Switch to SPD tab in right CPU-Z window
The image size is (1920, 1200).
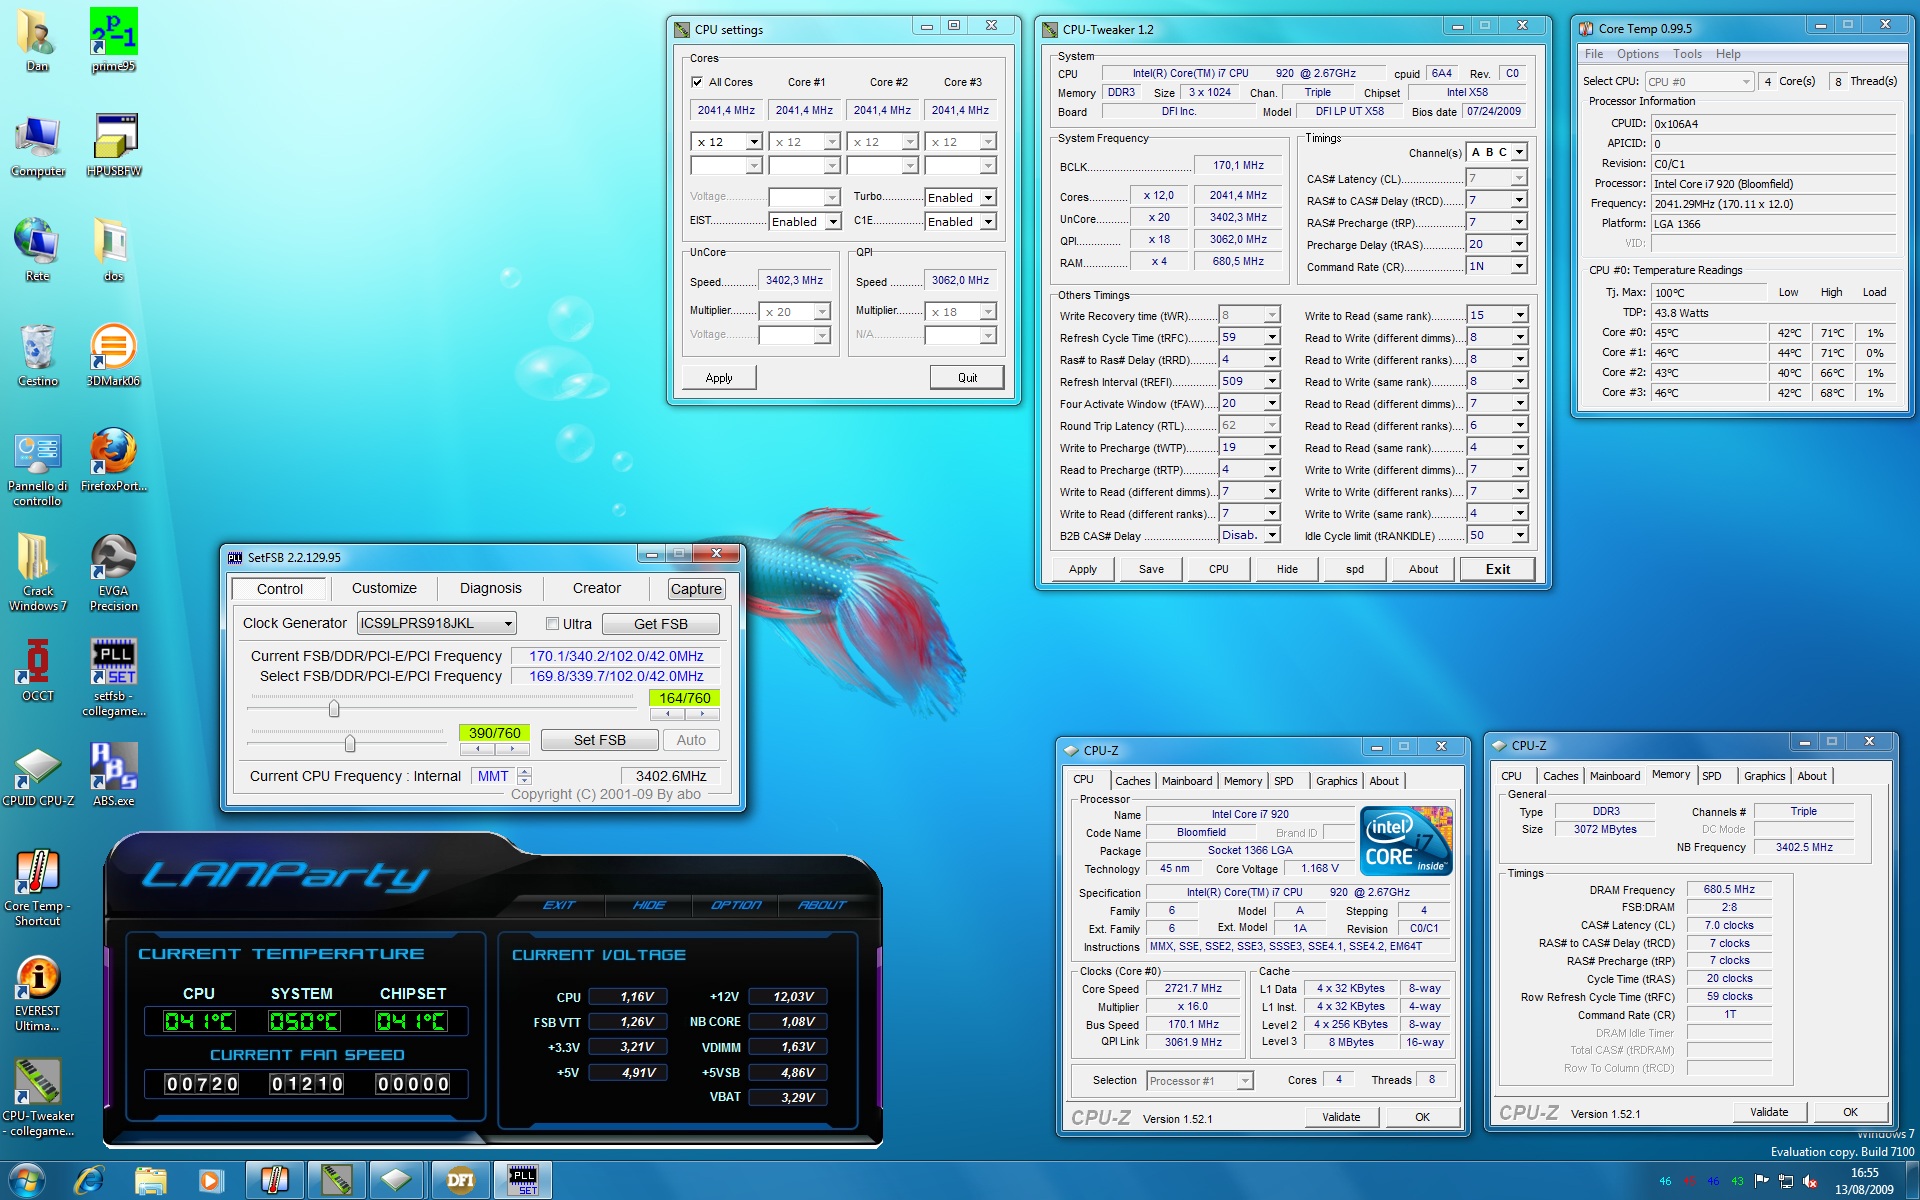tap(1712, 776)
